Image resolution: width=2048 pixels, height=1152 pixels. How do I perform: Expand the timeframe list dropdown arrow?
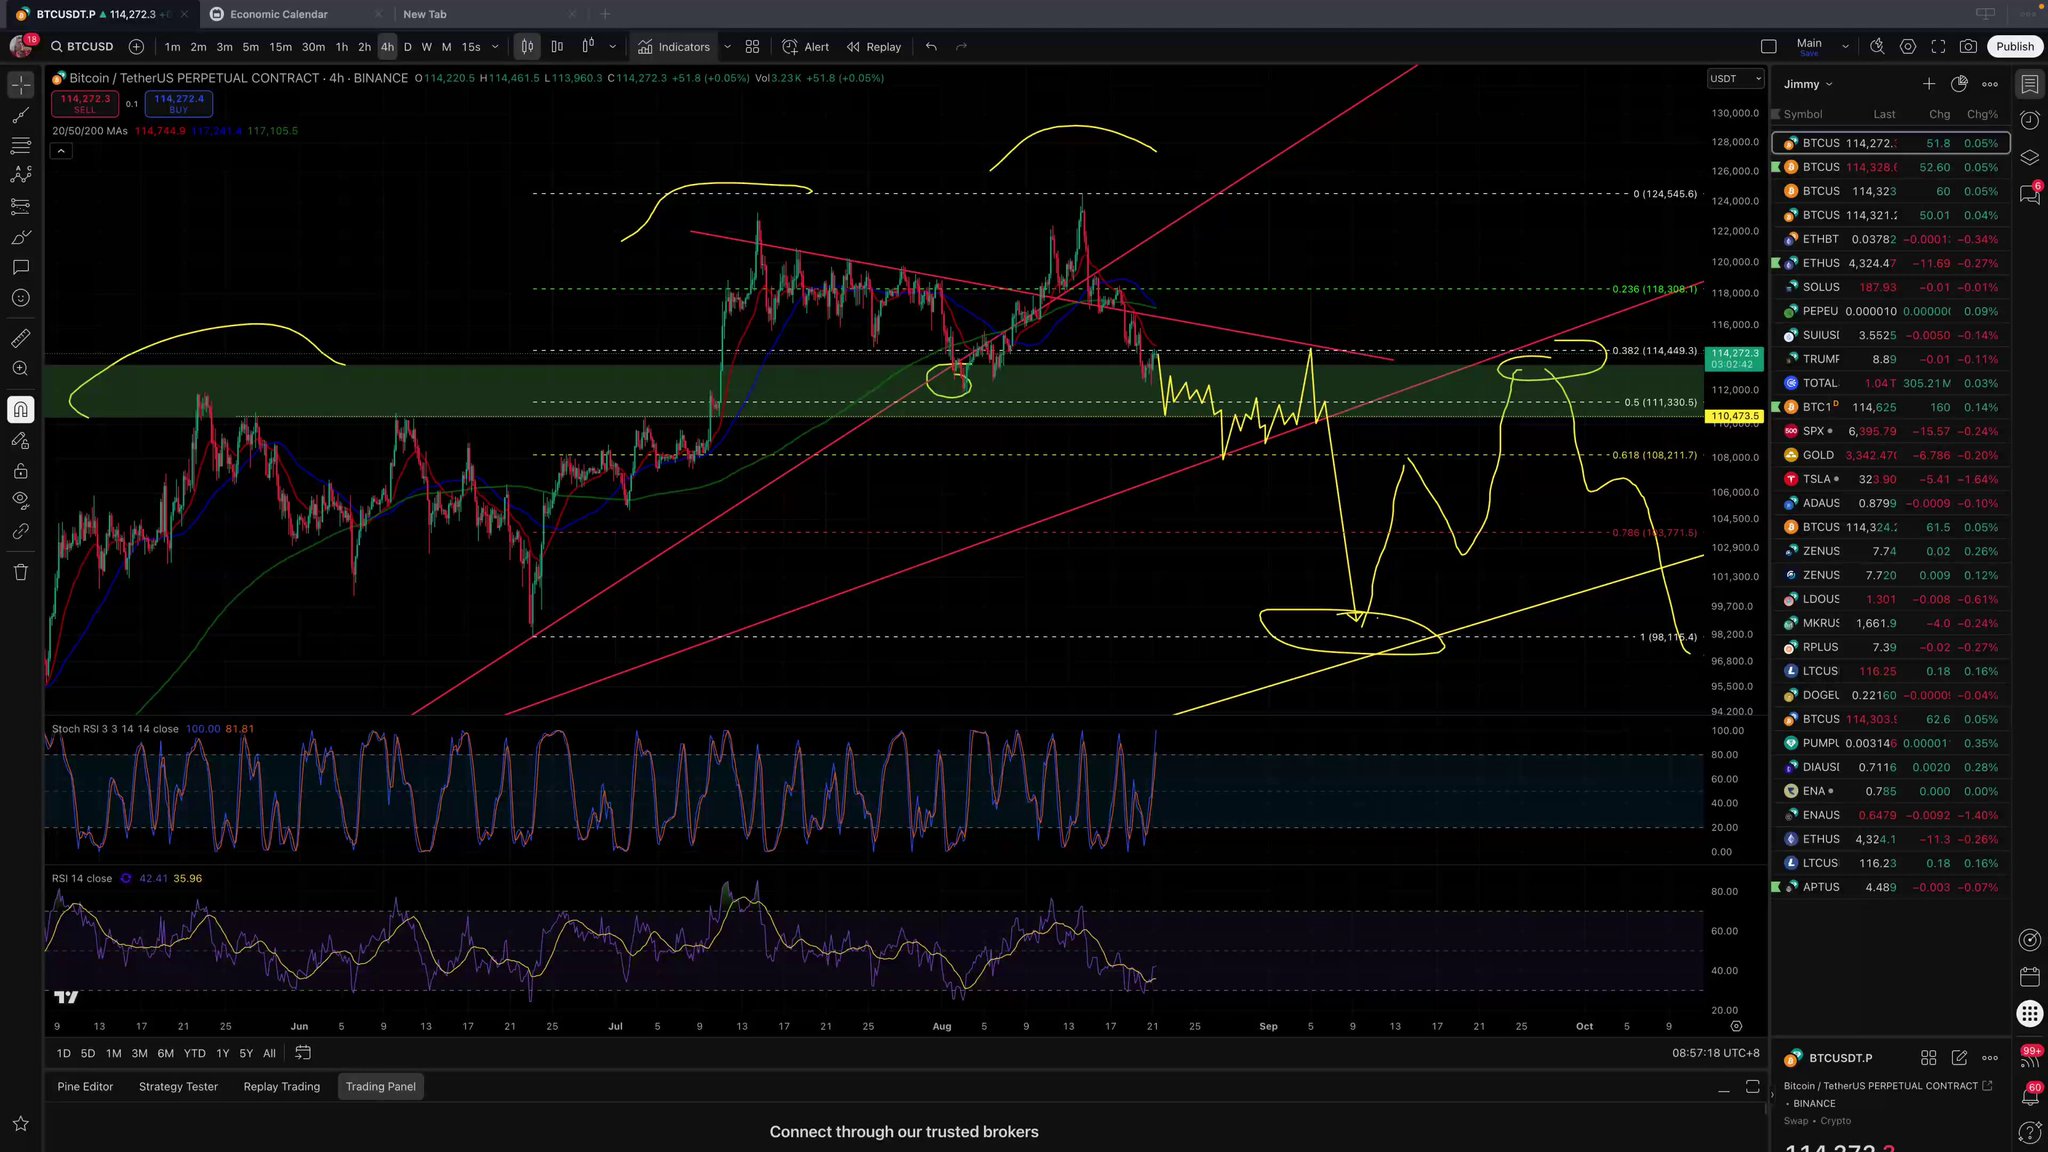[x=495, y=47]
